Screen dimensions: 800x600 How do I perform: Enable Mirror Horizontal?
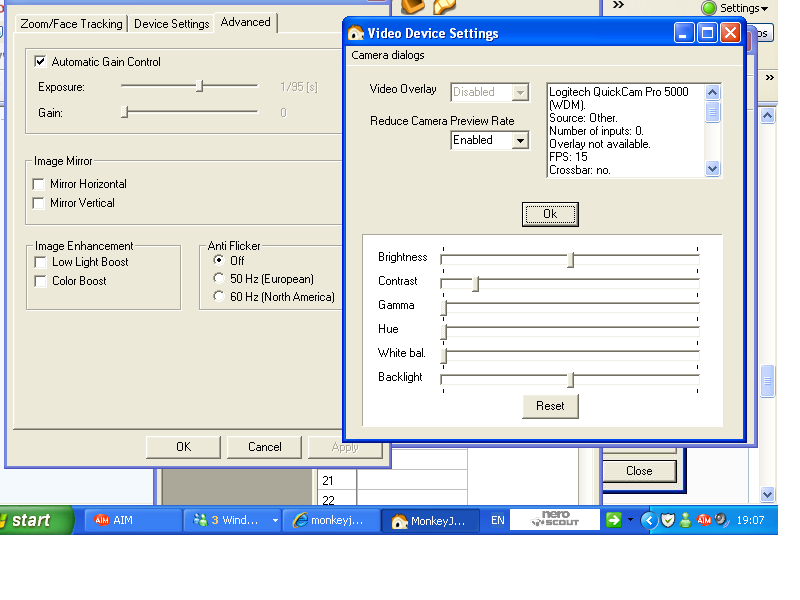point(39,184)
